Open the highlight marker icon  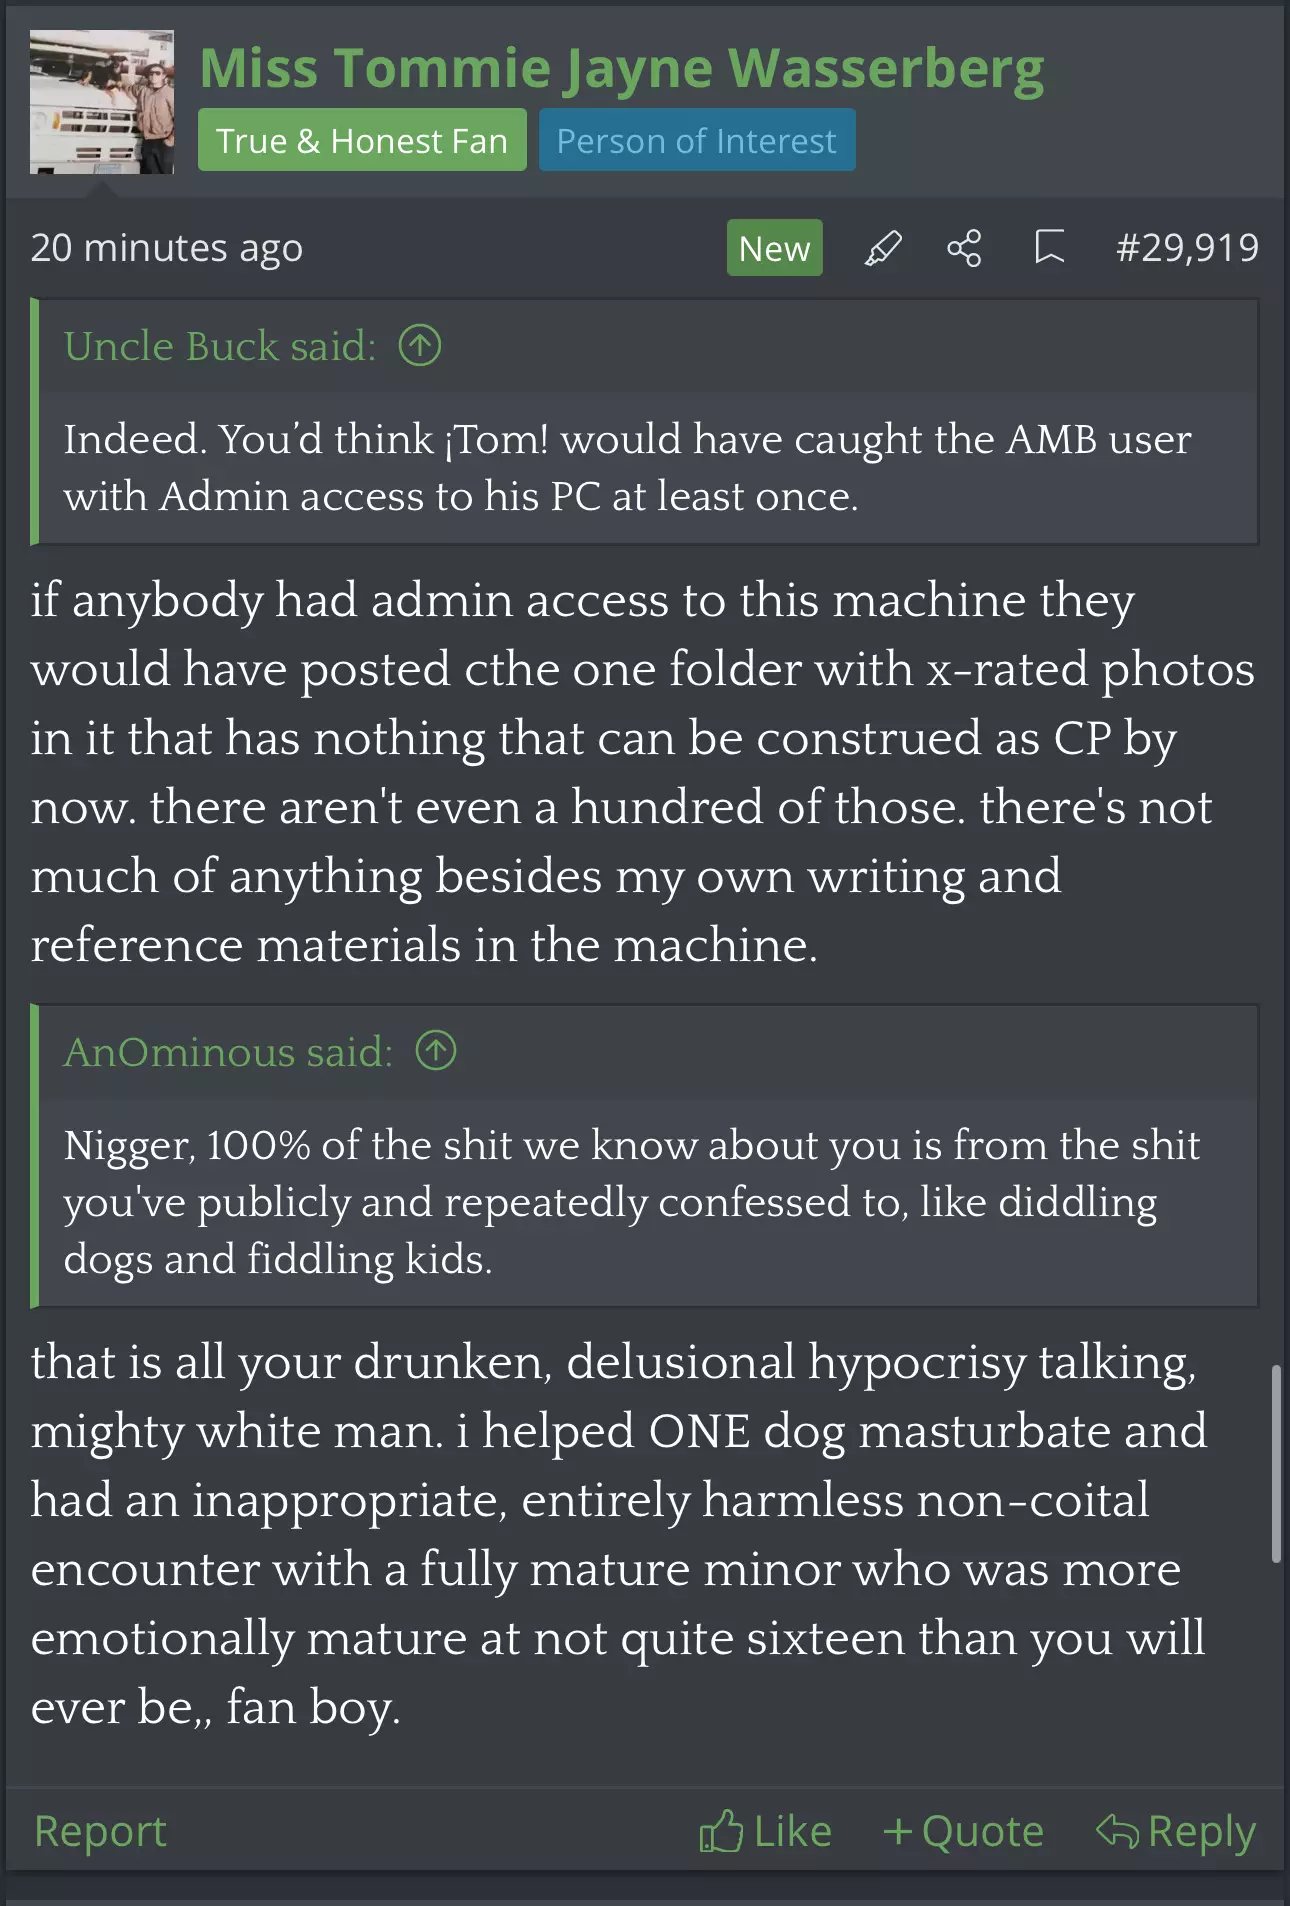[x=883, y=248]
